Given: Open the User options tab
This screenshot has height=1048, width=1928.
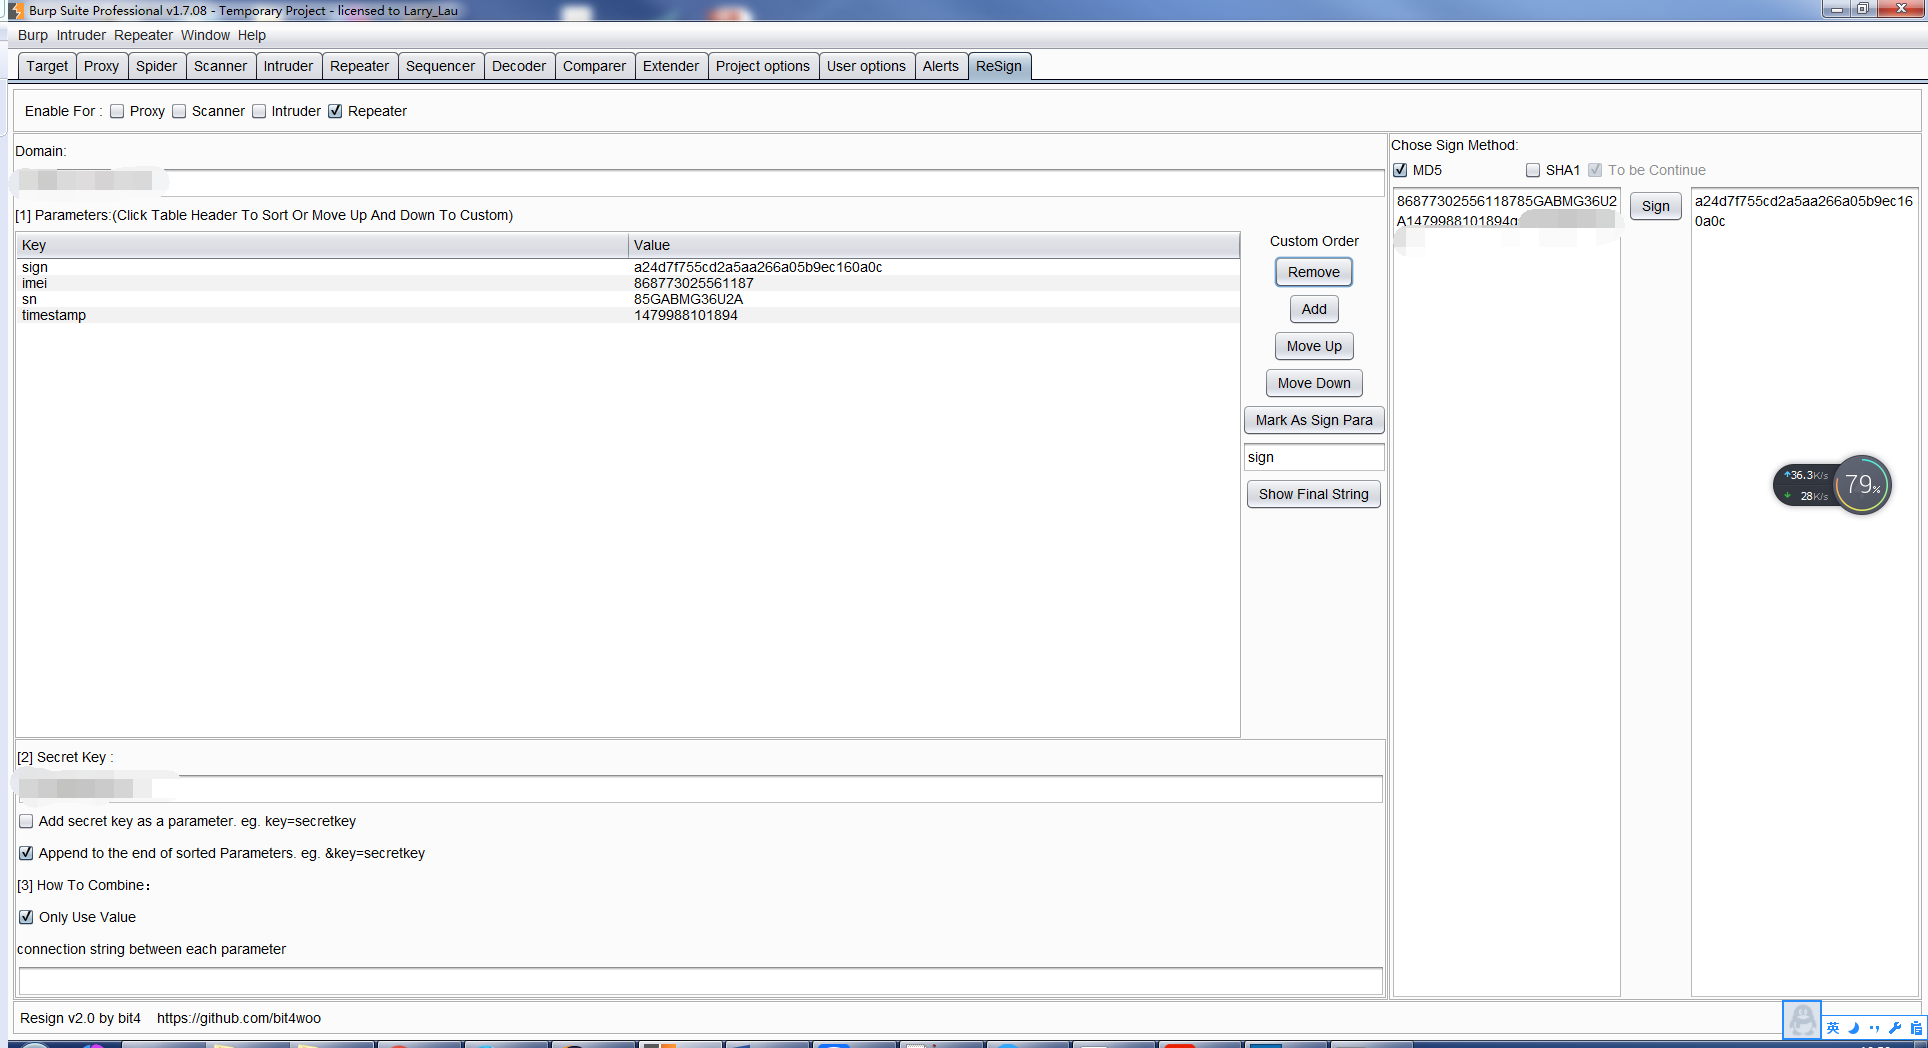Looking at the screenshot, I should pos(866,66).
